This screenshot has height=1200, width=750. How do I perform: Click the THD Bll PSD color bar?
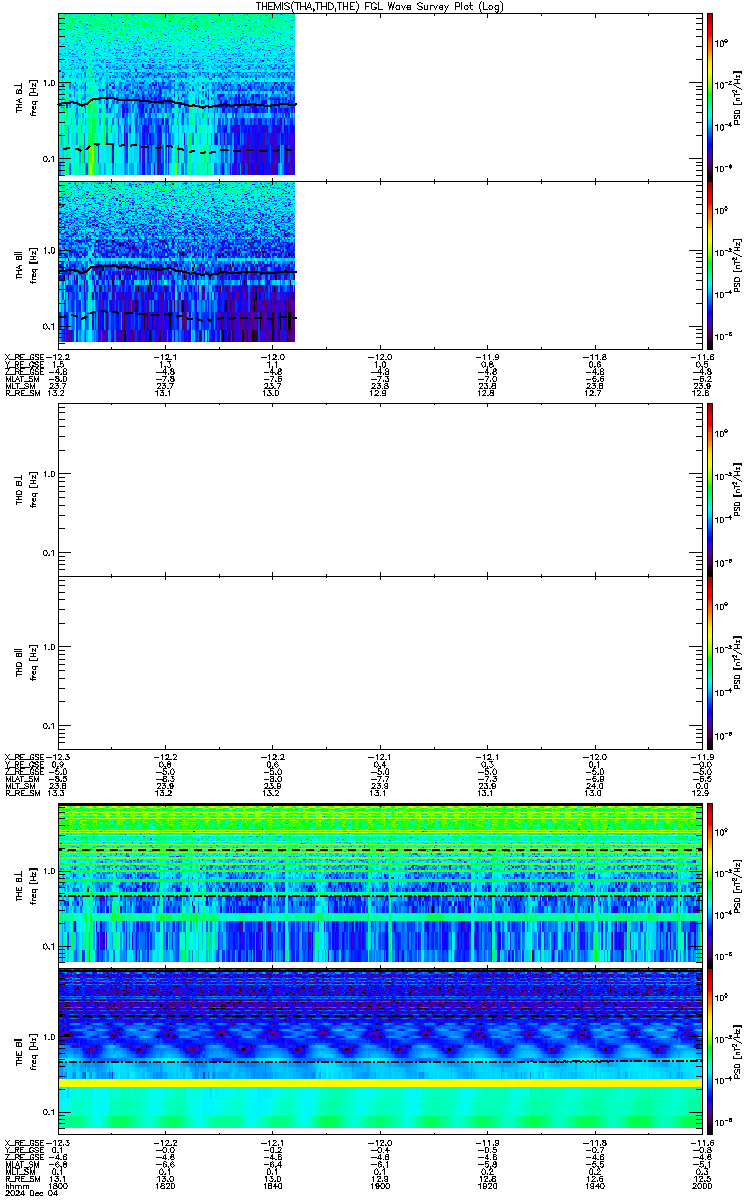tap(710, 662)
